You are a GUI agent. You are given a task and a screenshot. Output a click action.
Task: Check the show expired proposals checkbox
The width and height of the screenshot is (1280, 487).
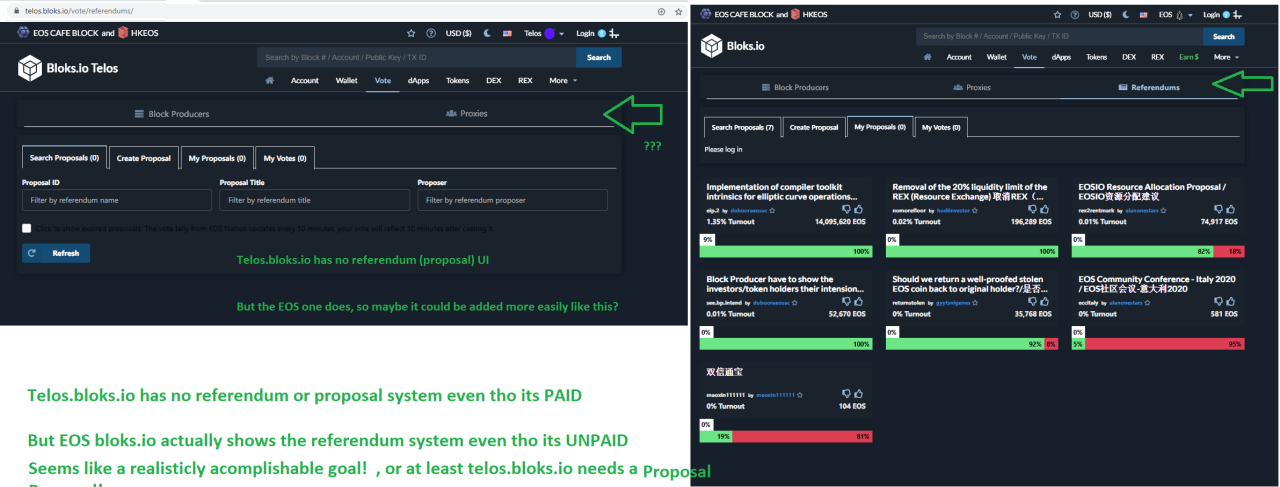pyautogui.click(x=26, y=229)
